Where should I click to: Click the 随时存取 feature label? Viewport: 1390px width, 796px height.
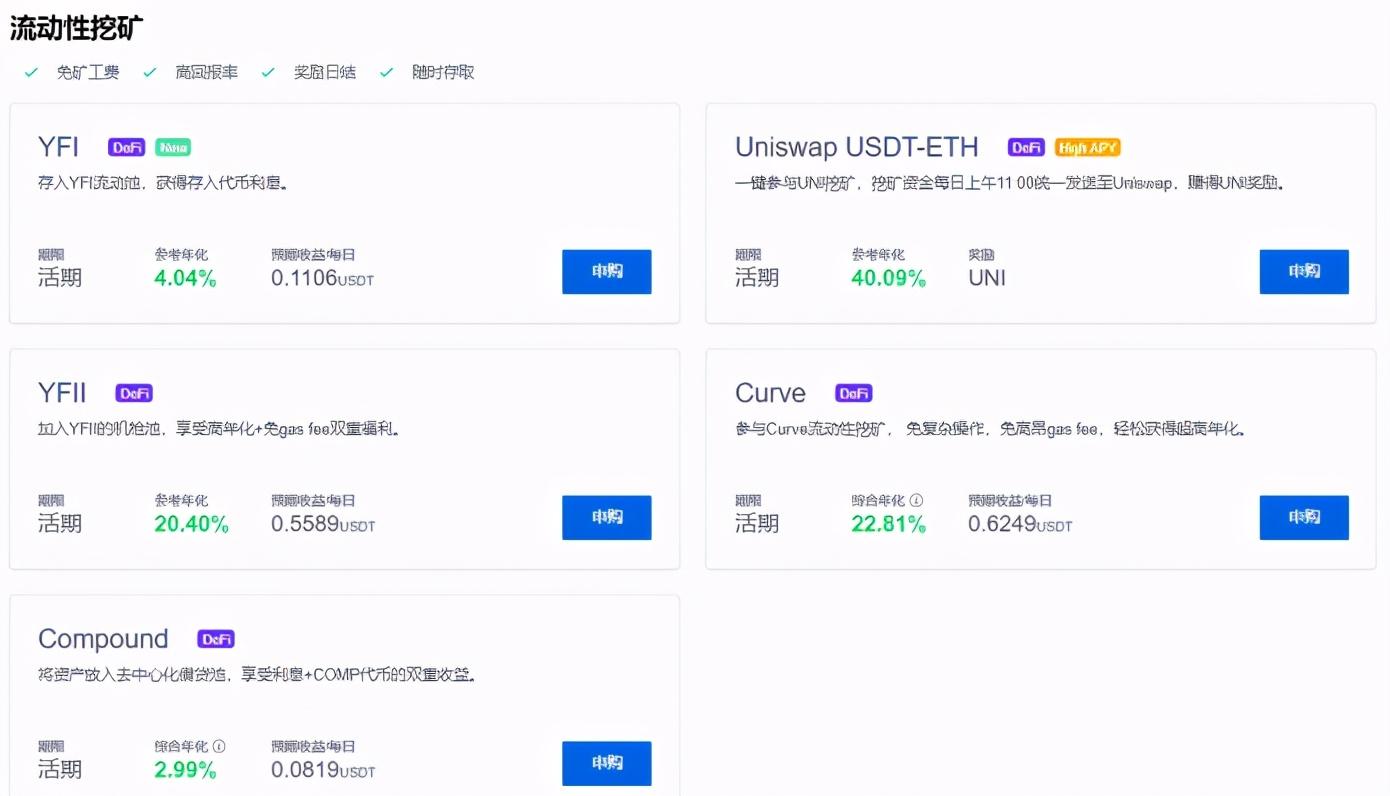(x=443, y=72)
